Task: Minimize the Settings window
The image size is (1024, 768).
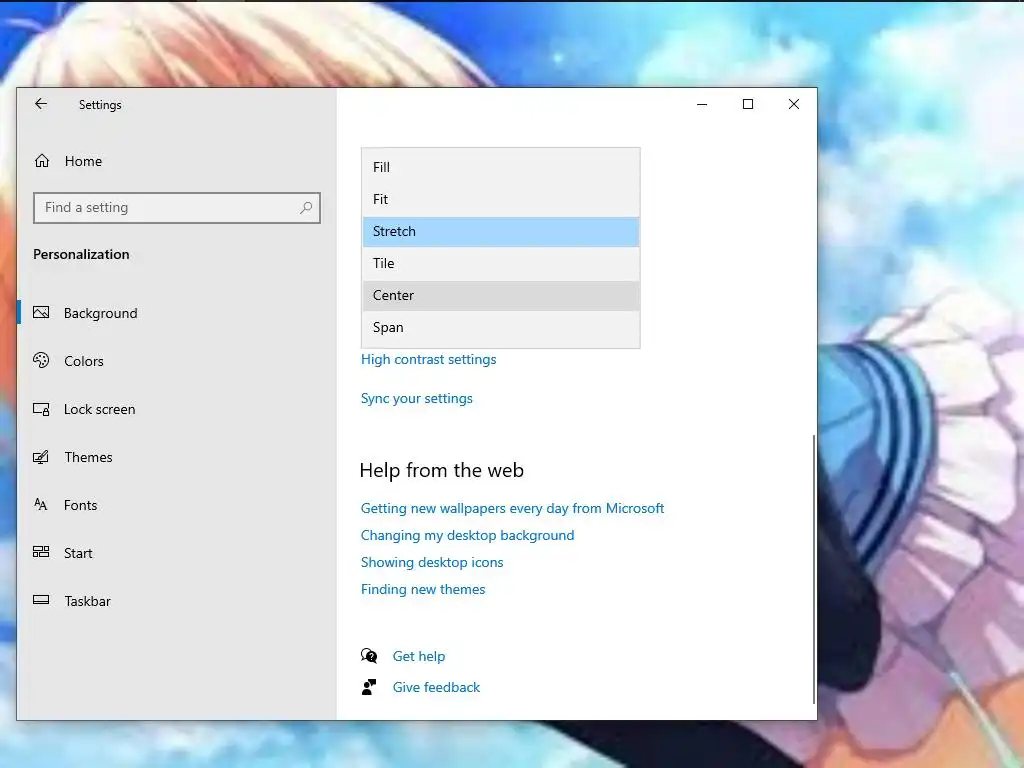Action: tap(702, 104)
